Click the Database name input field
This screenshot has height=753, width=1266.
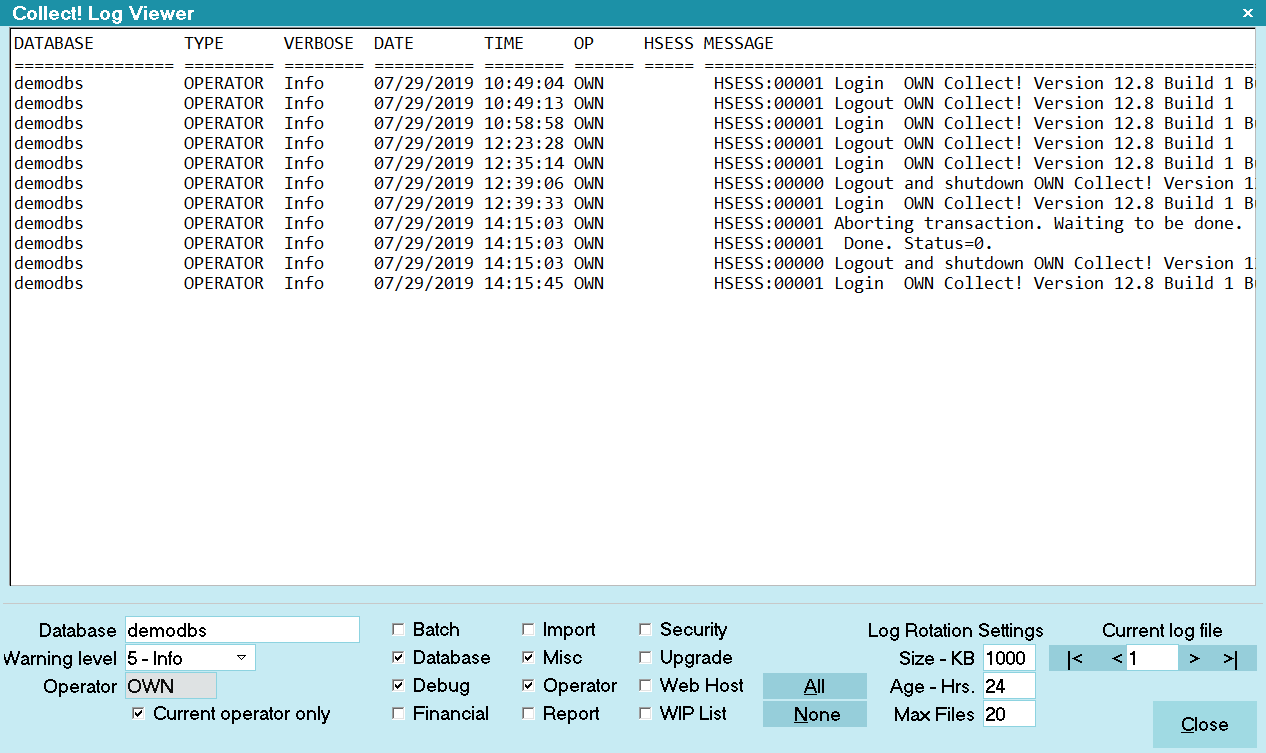pyautogui.click(x=241, y=630)
